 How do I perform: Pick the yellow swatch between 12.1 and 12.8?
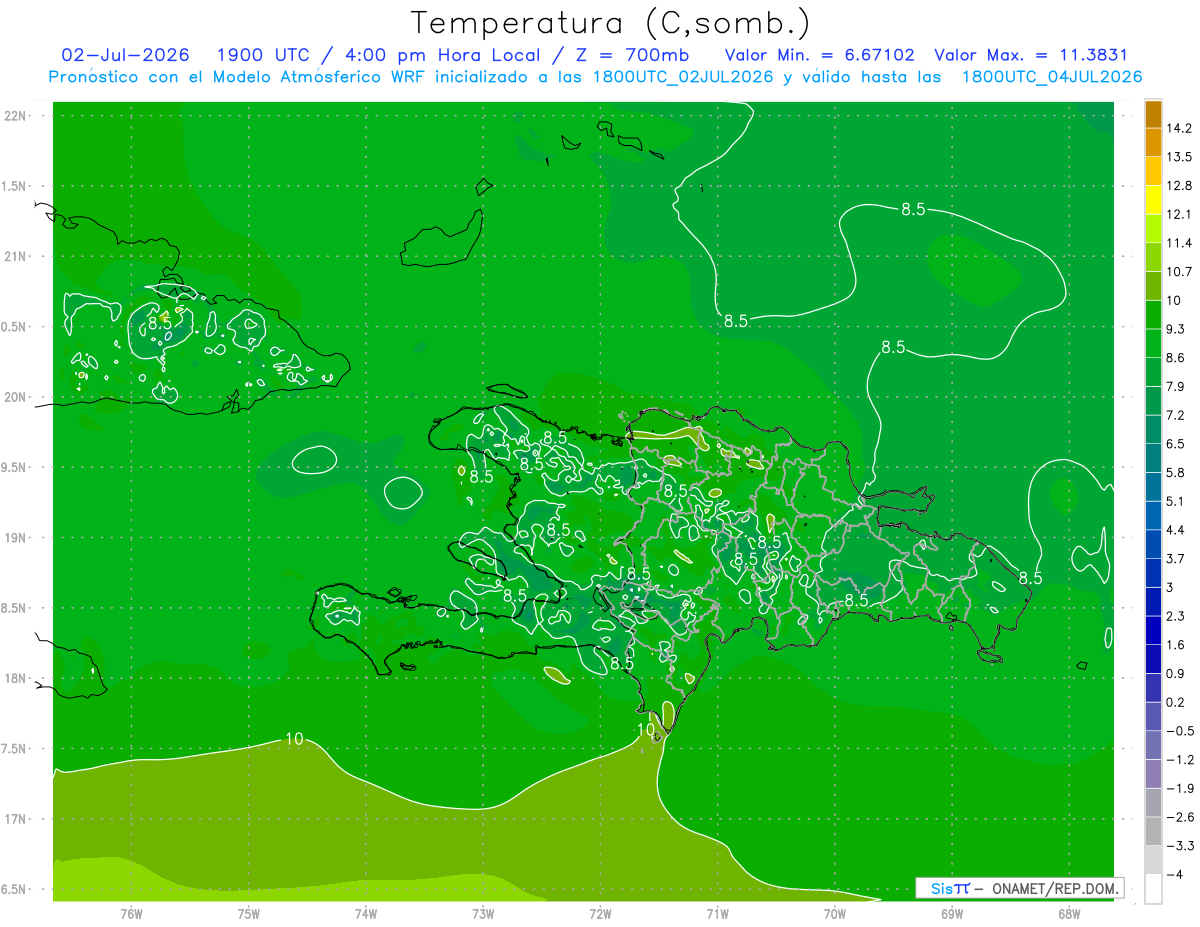[x=1153, y=200]
